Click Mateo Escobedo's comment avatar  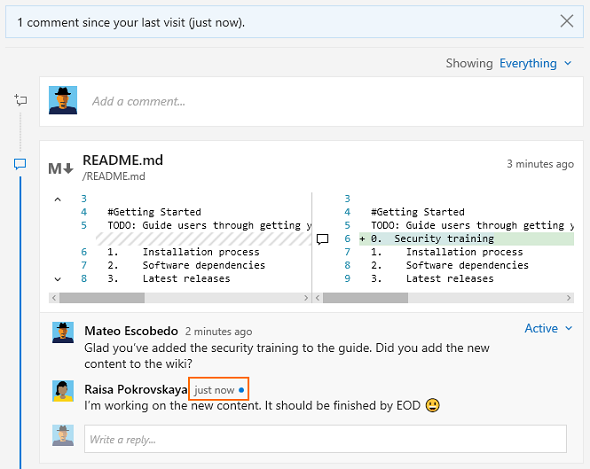point(63,332)
